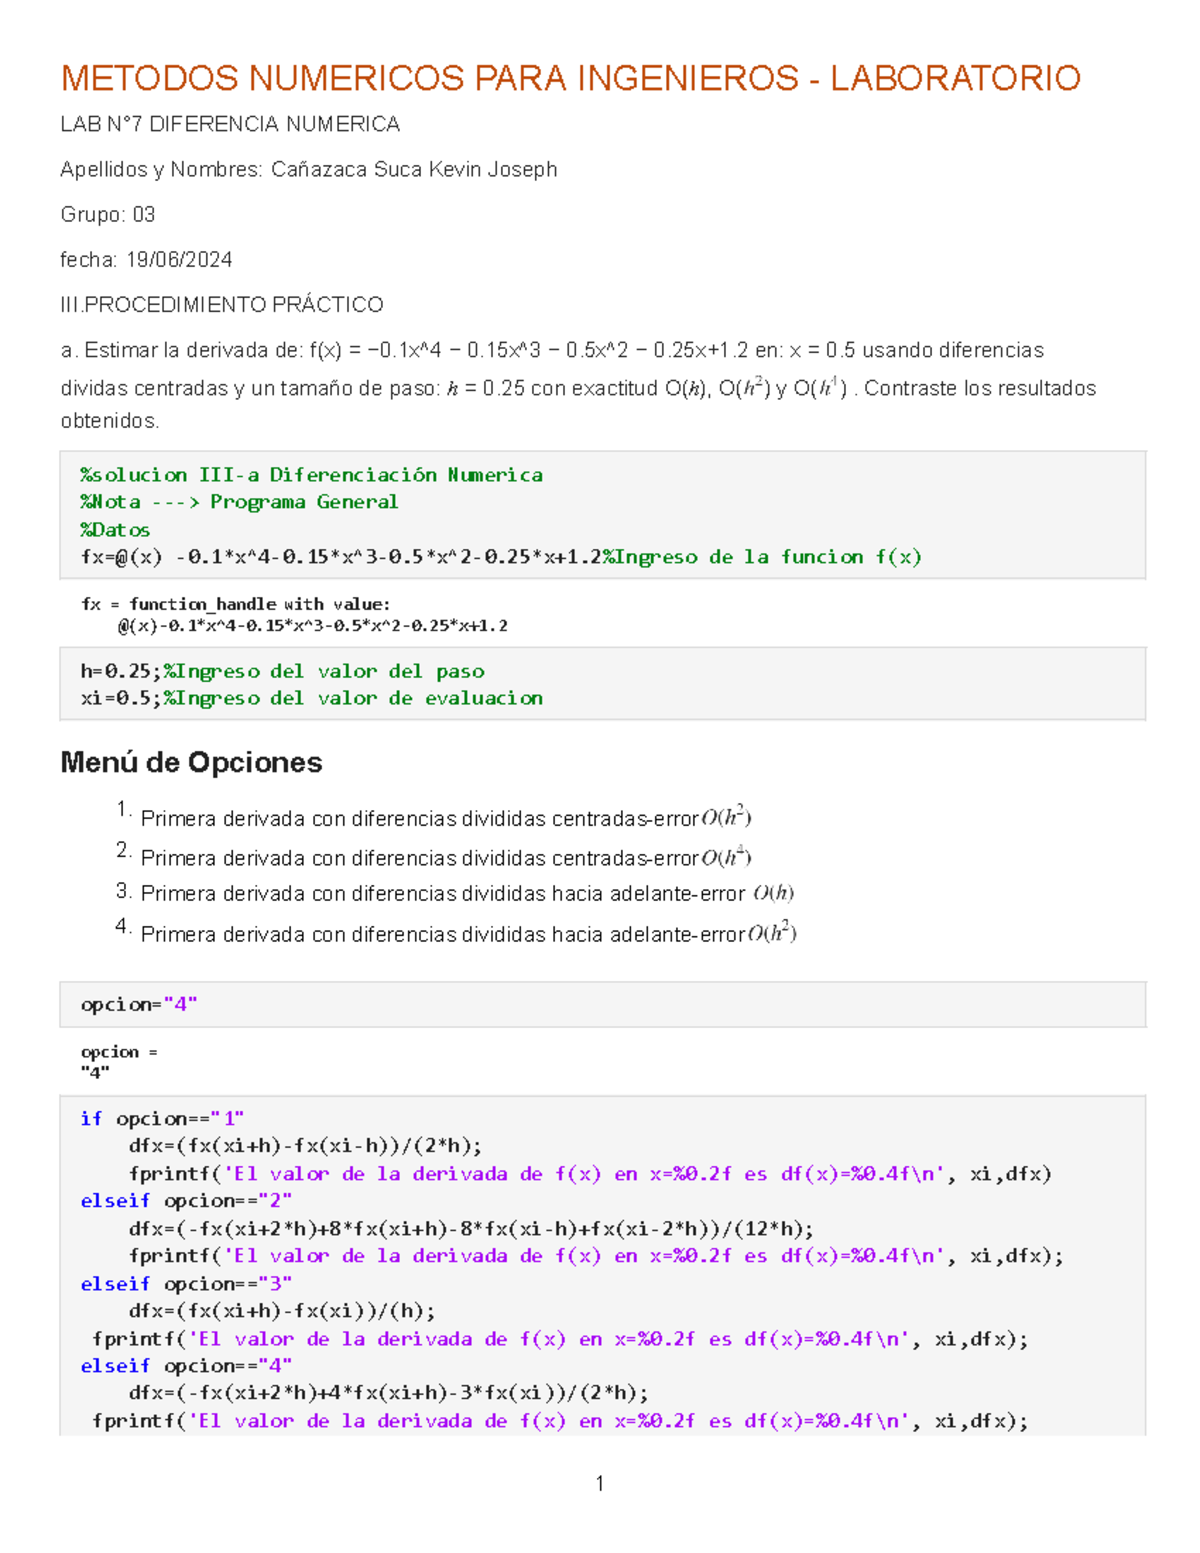Click the fx=@(x) function definition line
1200x1553 pixels.
point(500,557)
